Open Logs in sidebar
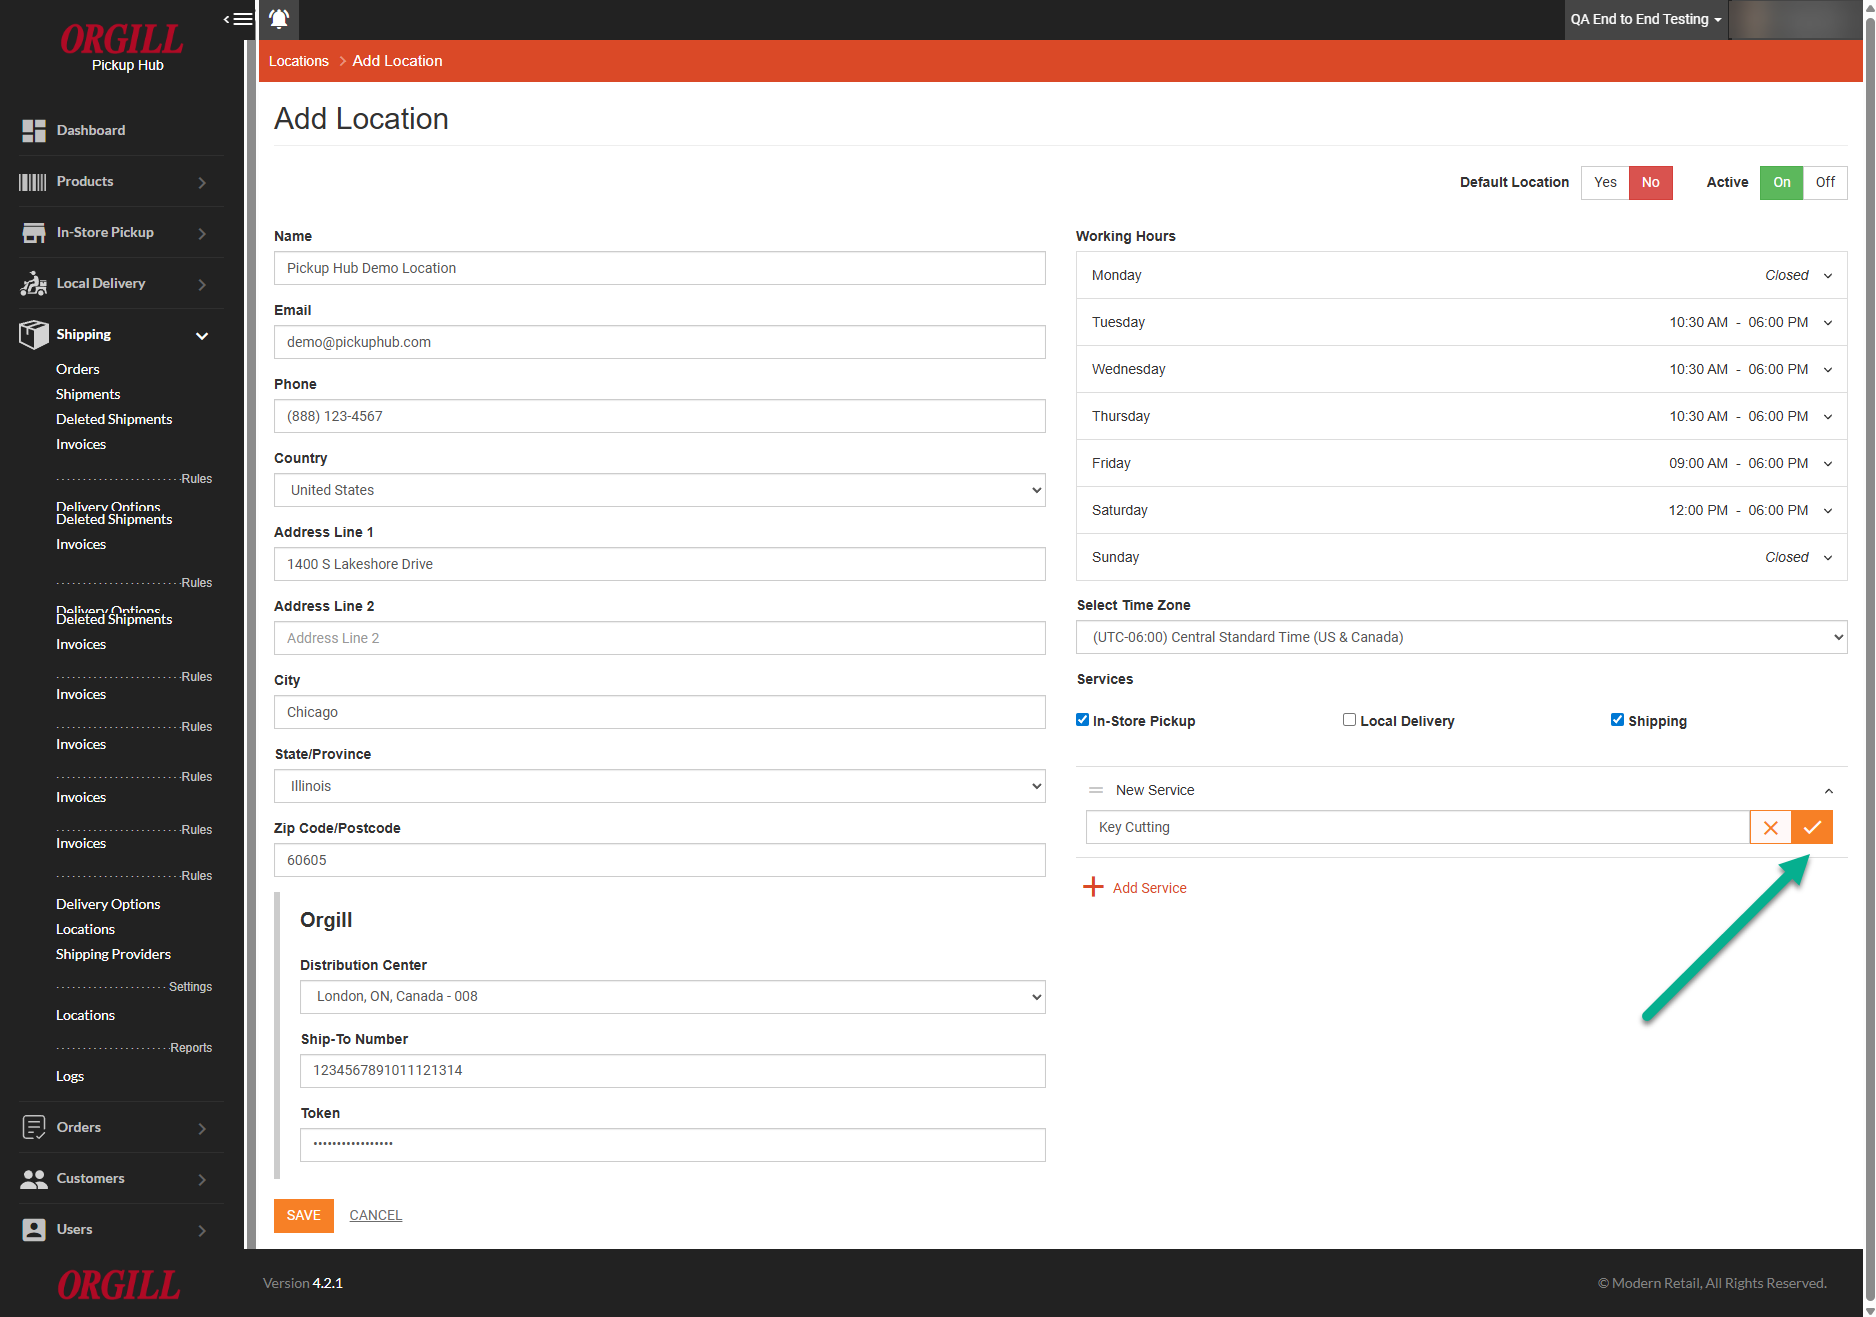1876x1317 pixels. coord(70,1076)
